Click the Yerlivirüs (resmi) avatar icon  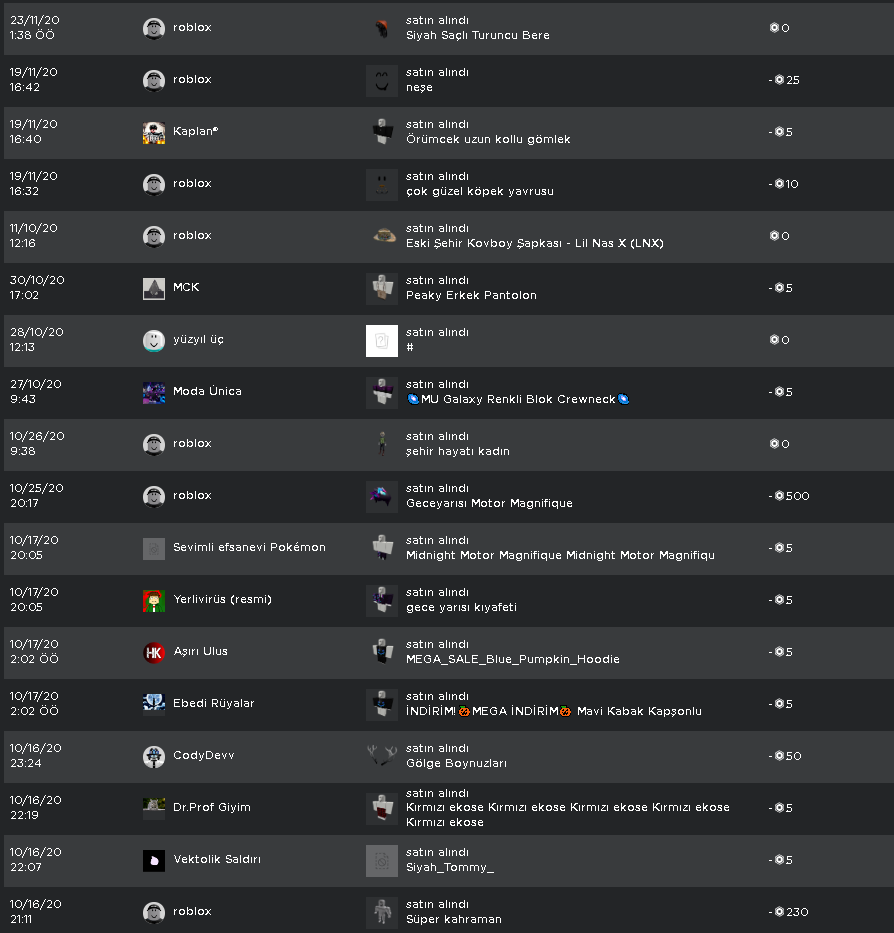(x=154, y=600)
